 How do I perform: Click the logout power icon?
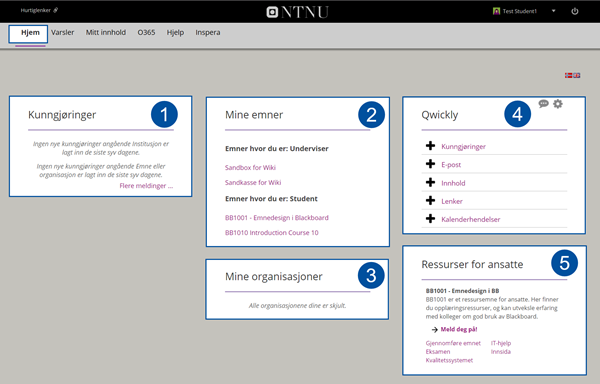(x=575, y=11)
